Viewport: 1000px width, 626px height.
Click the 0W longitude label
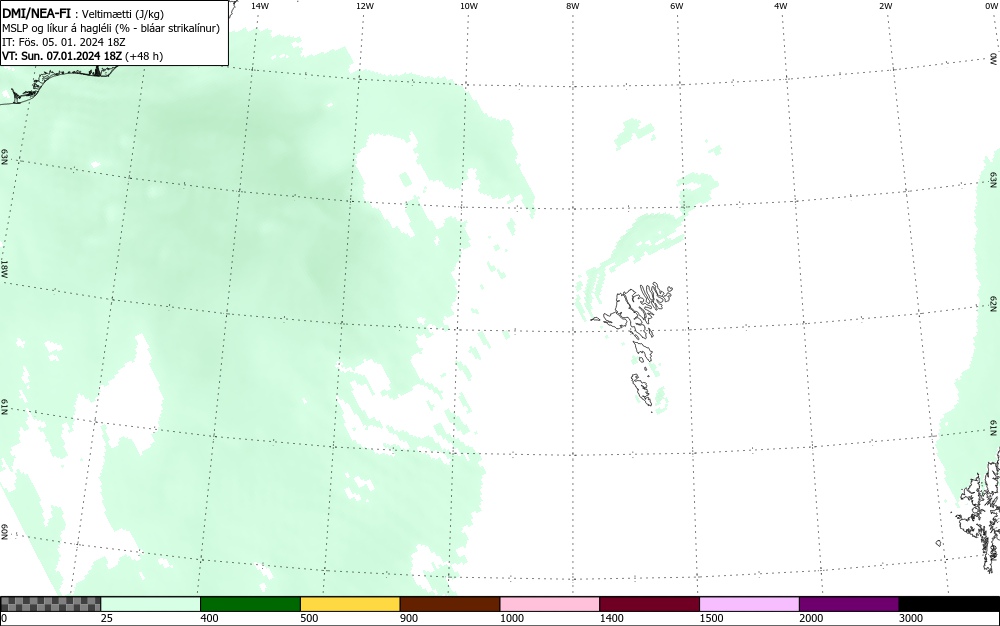pyautogui.click(x=991, y=6)
